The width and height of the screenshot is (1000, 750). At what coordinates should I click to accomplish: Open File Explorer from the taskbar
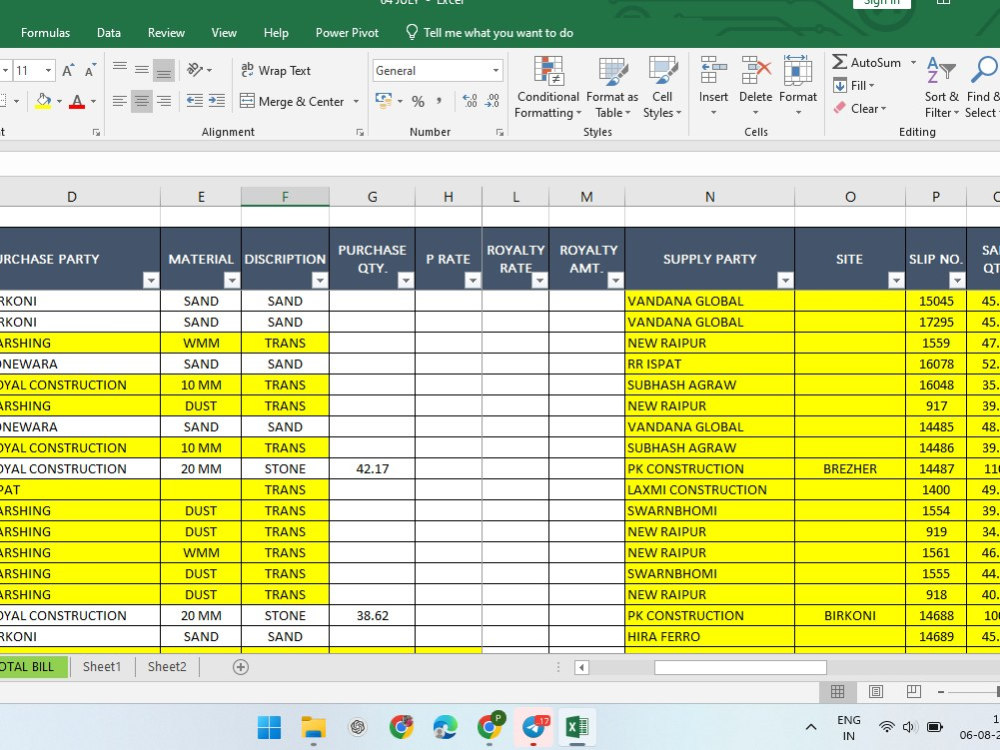click(x=313, y=727)
